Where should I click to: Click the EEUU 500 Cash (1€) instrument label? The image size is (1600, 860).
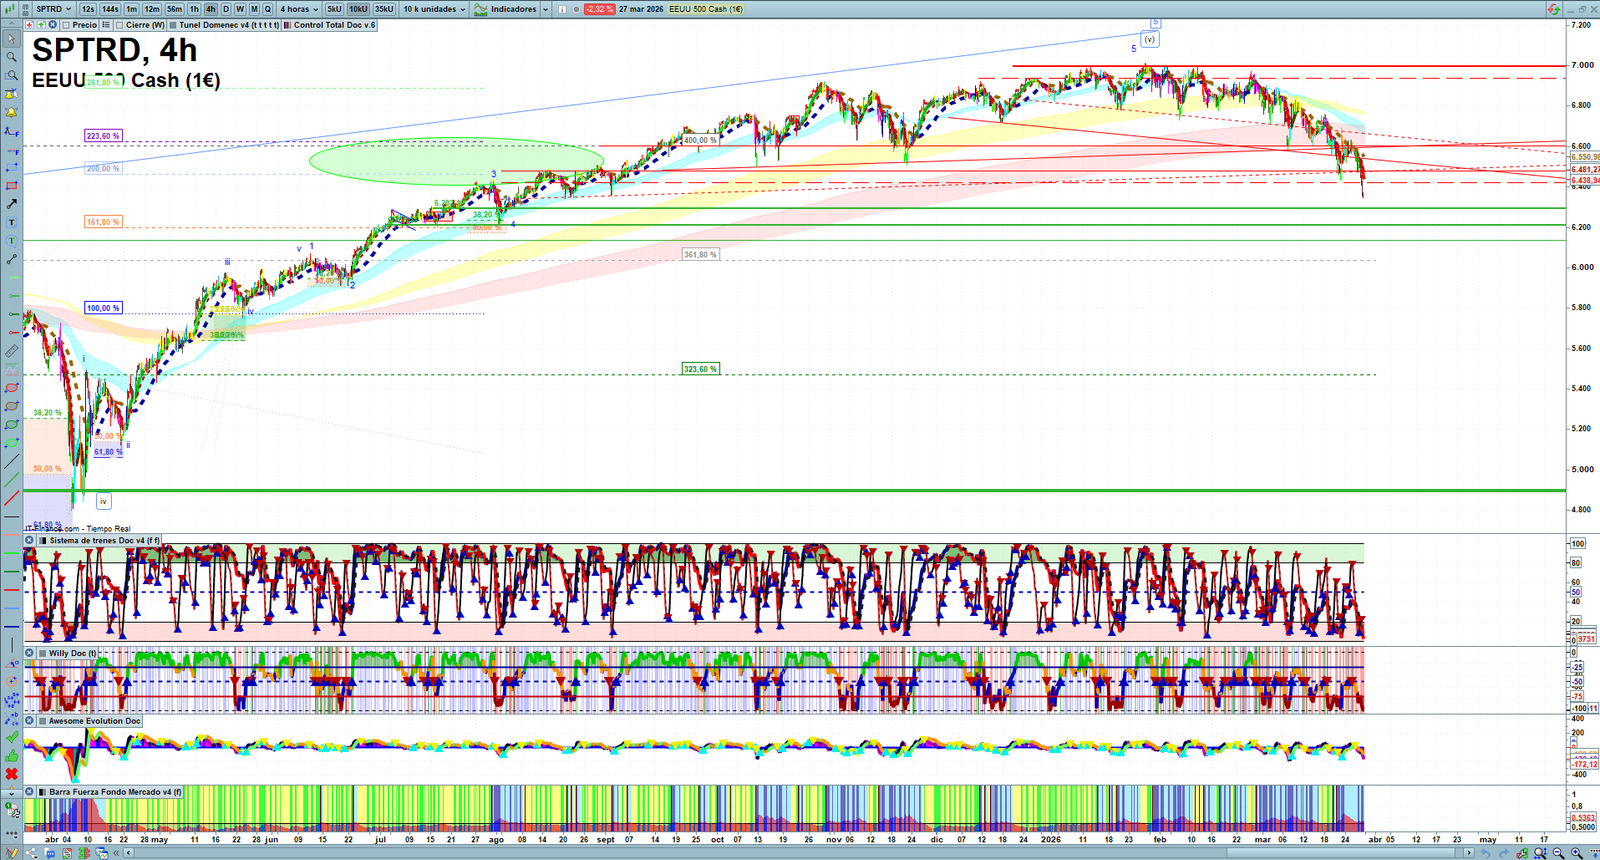[706, 9]
